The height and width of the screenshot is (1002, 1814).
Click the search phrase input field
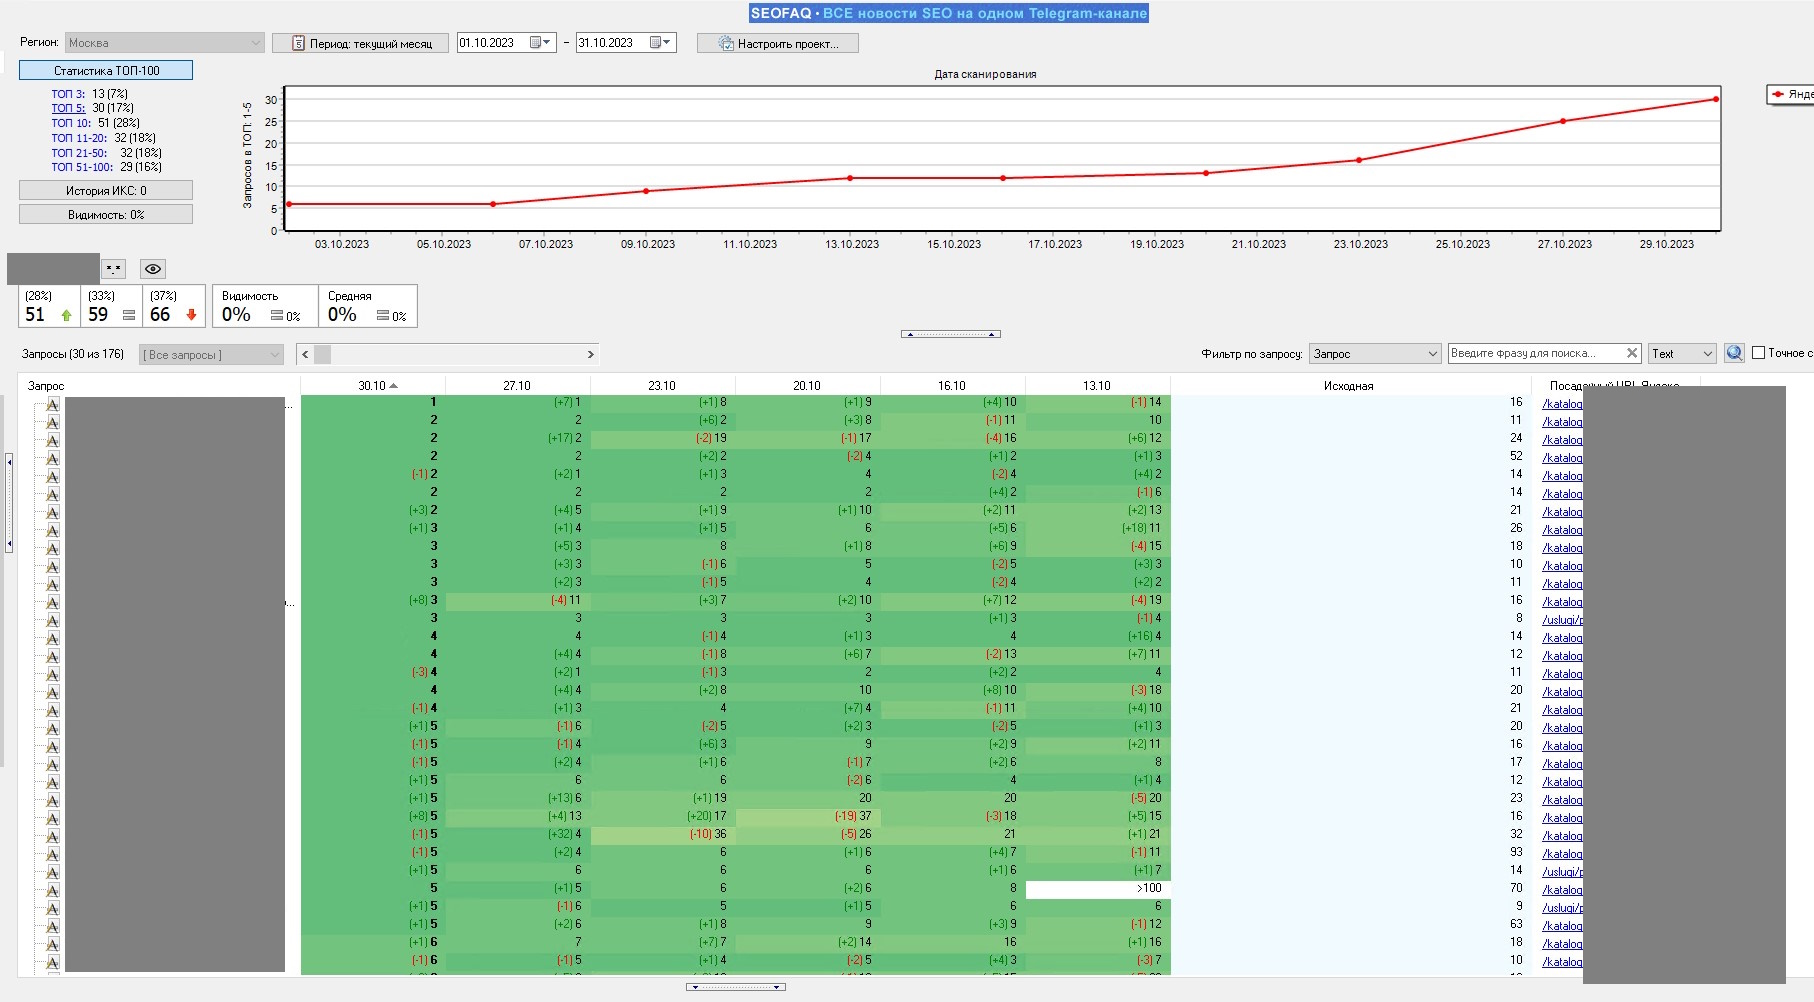[x=1533, y=353]
